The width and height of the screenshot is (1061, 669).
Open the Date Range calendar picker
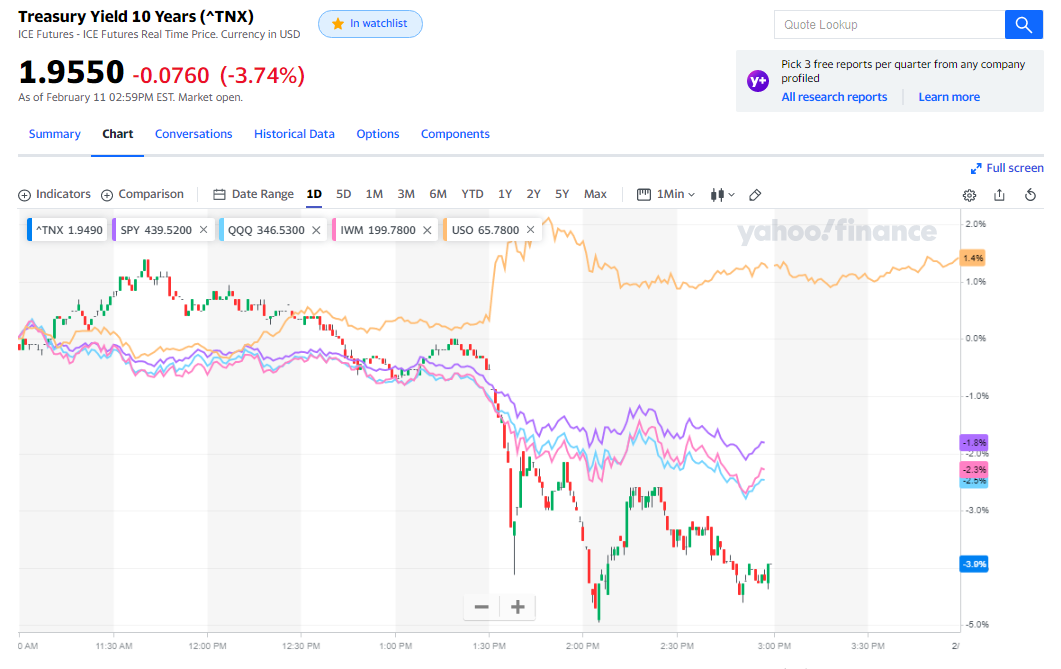pos(253,194)
